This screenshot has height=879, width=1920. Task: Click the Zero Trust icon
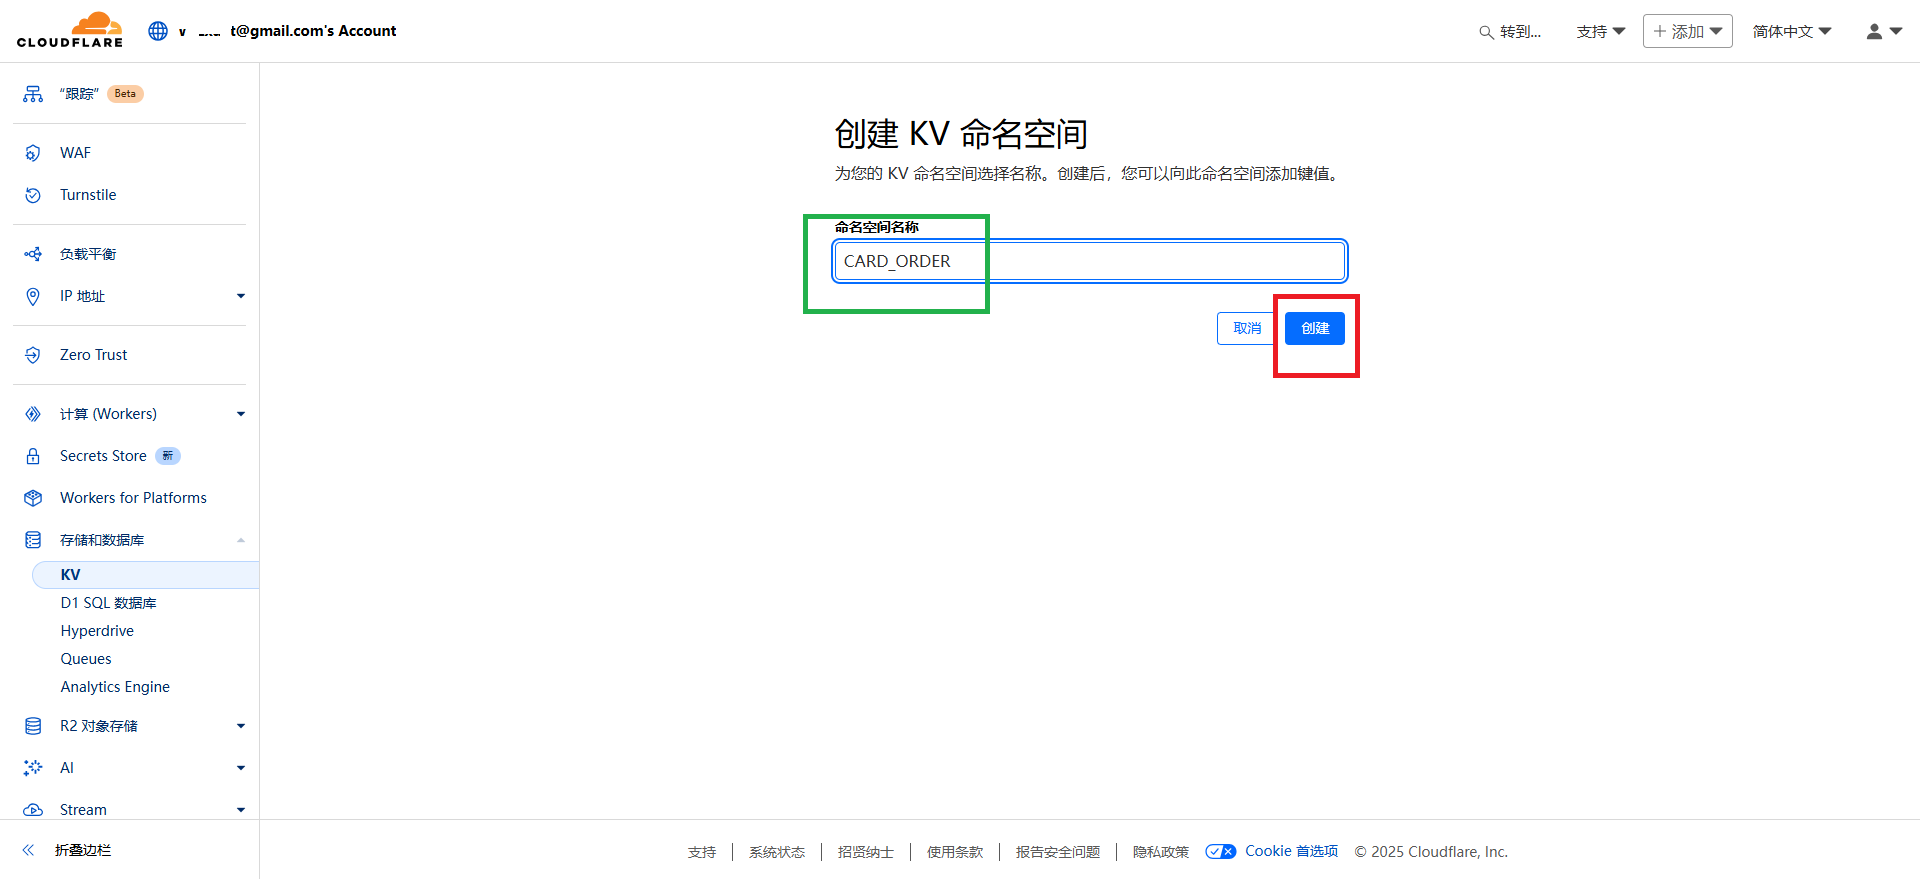tap(33, 355)
